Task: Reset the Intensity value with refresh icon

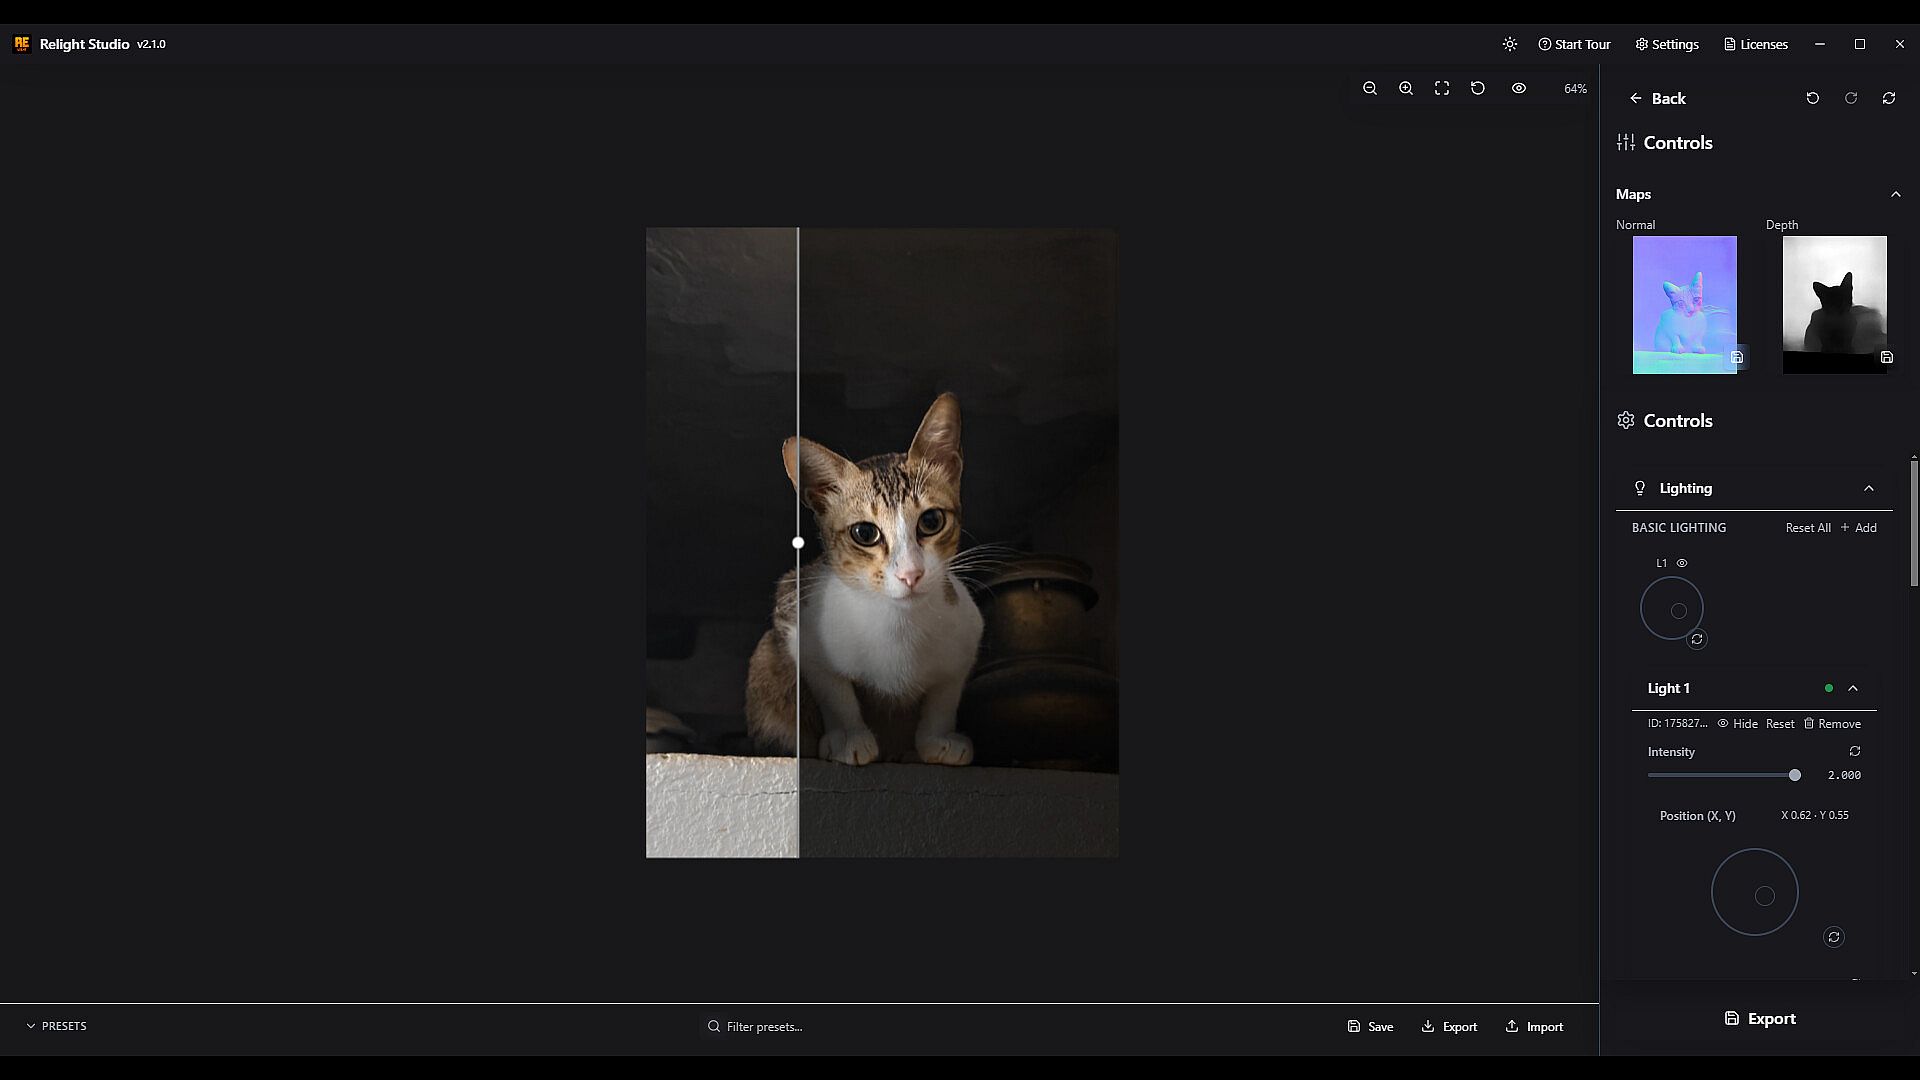Action: [1855, 751]
